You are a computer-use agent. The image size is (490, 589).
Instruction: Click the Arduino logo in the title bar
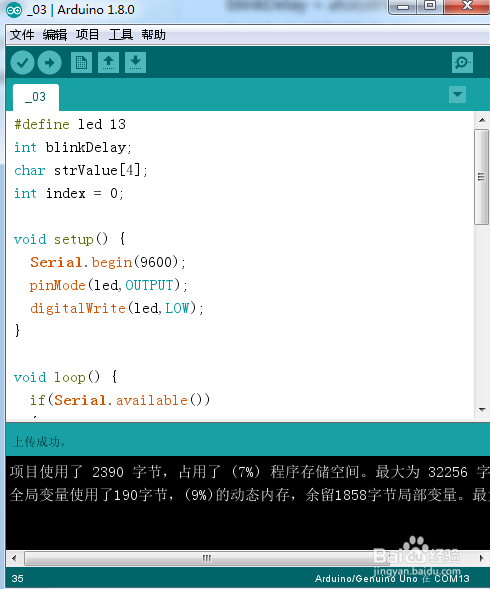pos(14,10)
